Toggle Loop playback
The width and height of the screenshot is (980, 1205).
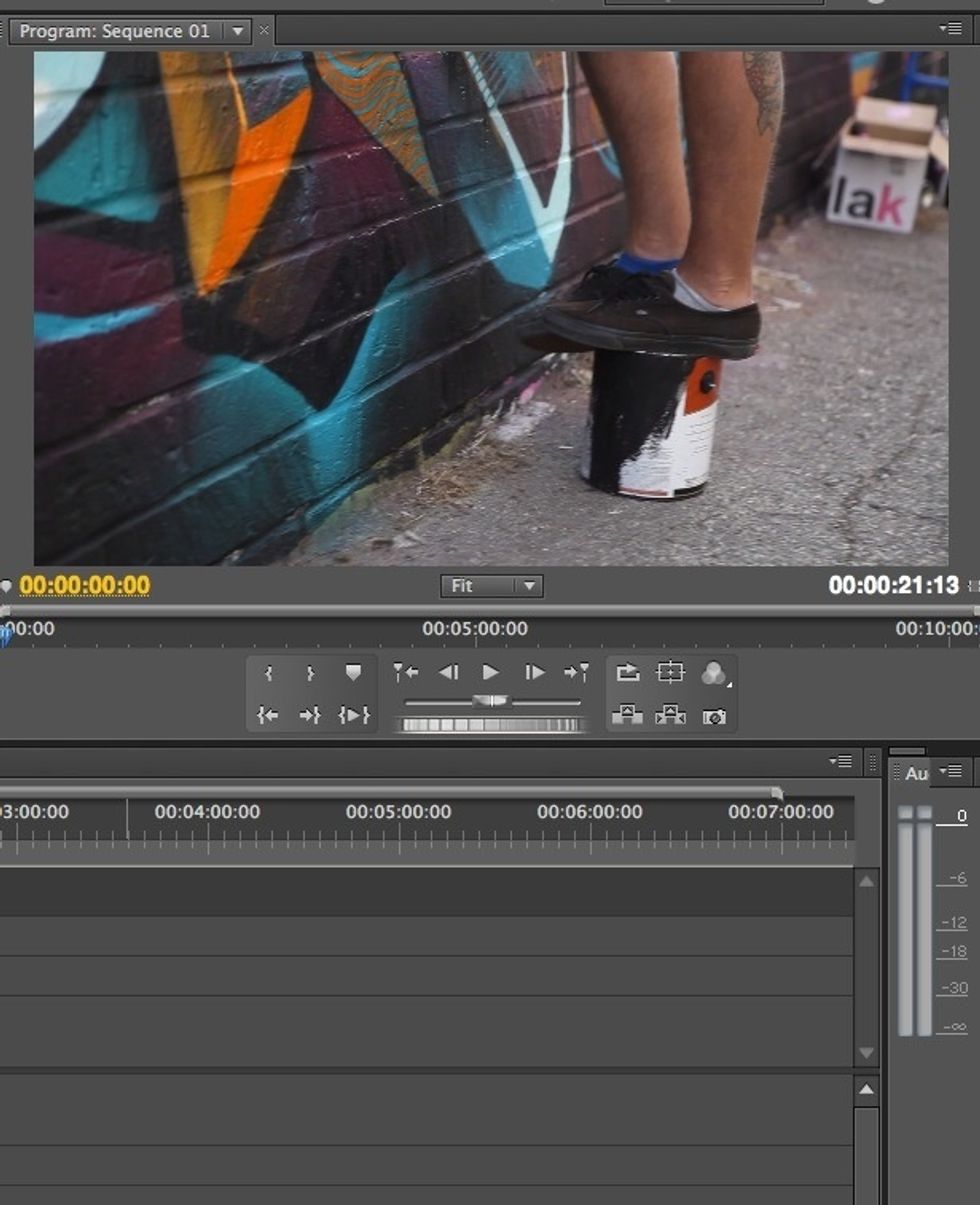click(628, 672)
